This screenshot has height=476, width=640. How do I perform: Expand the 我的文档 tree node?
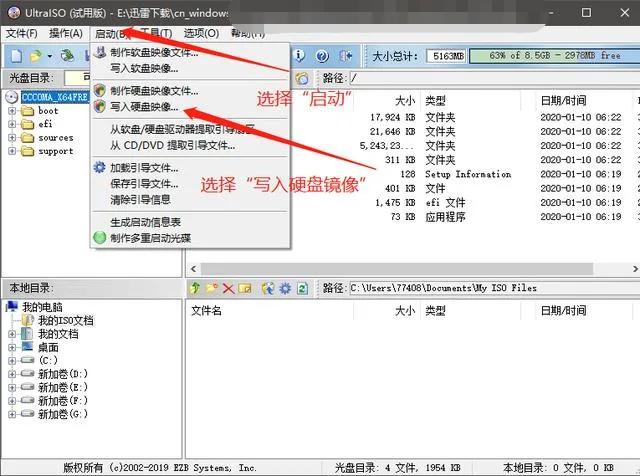(x=12, y=334)
